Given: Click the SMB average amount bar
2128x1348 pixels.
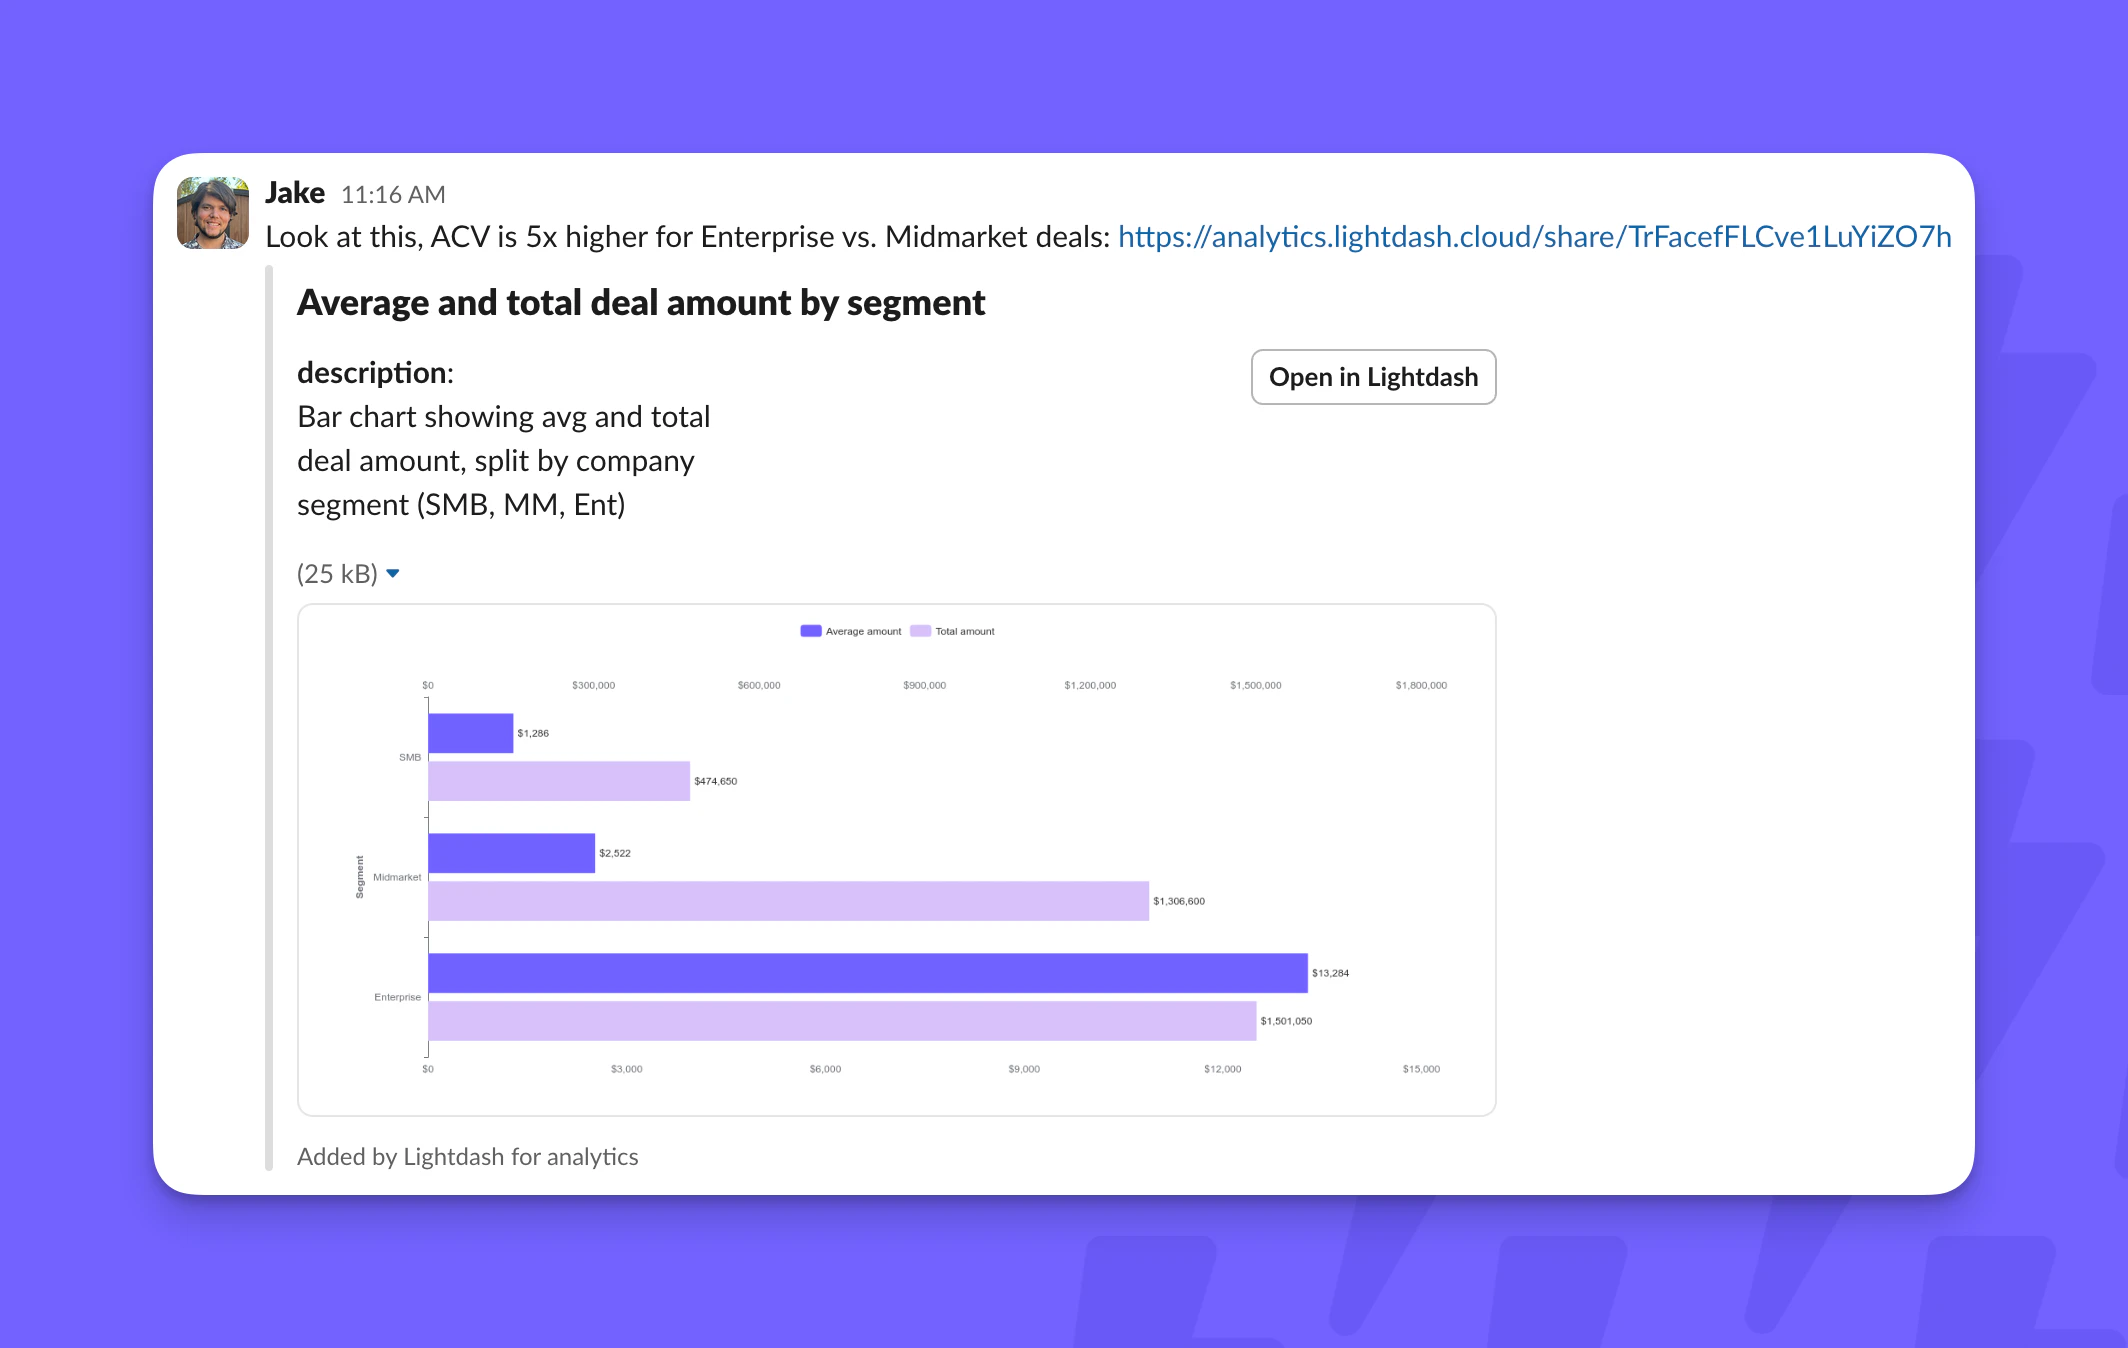Looking at the screenshot, I should click(x=470, y=733).
